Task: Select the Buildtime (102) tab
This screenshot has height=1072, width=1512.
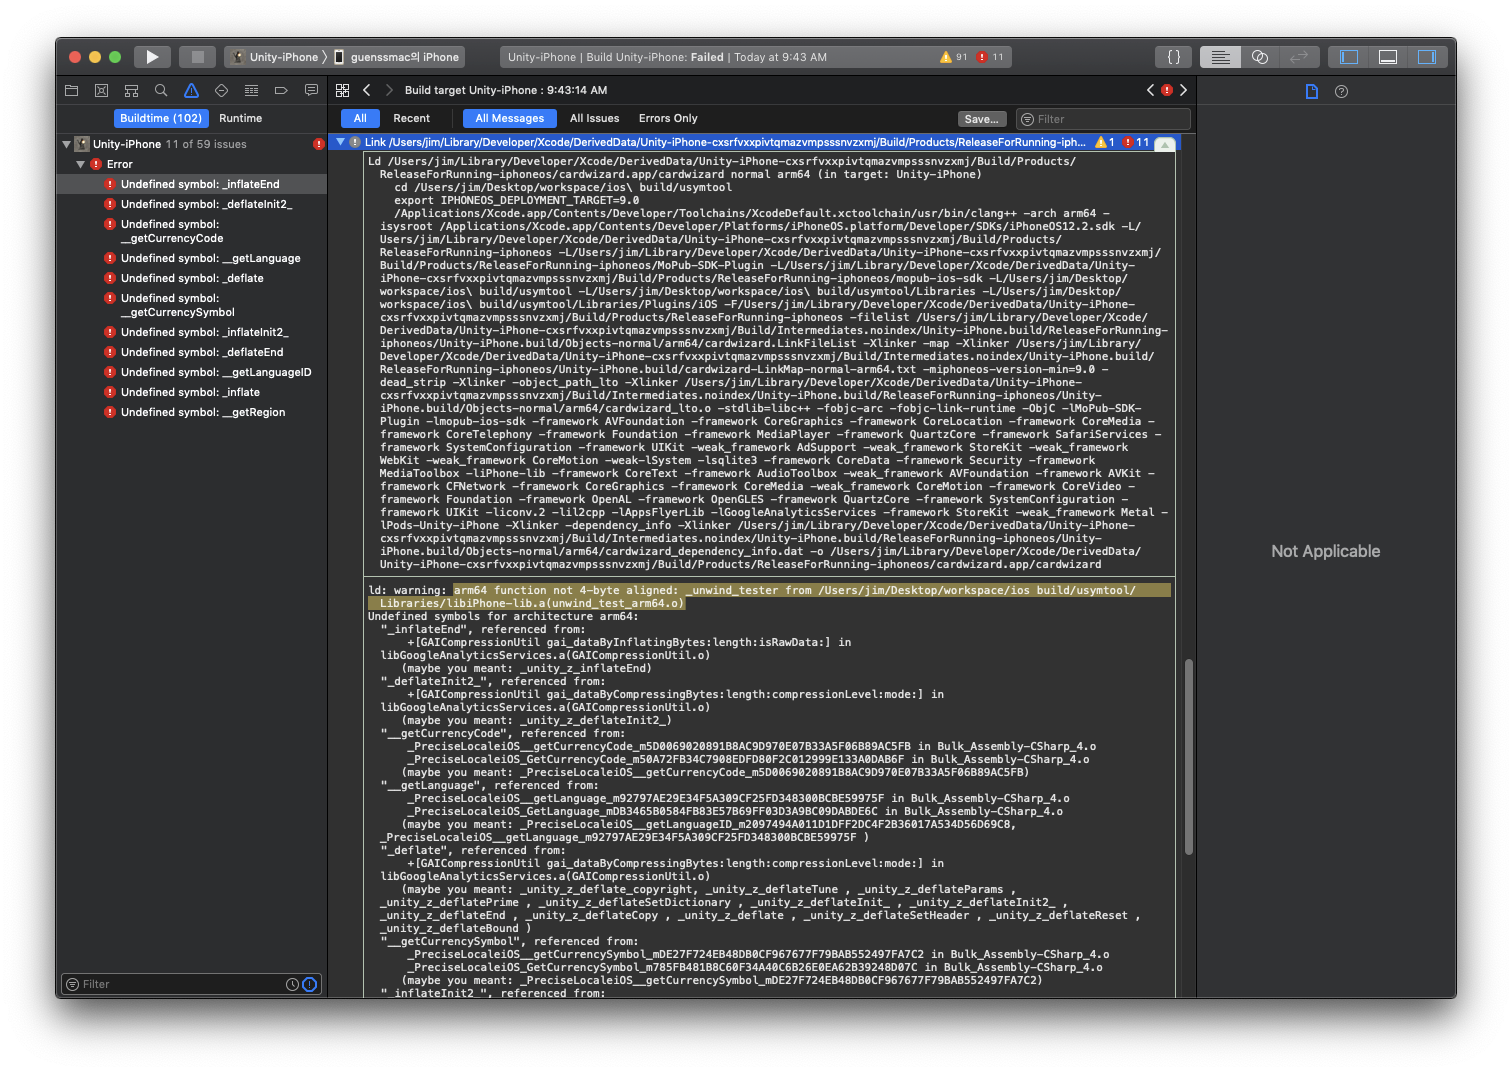Action: (x=161, y=118)
